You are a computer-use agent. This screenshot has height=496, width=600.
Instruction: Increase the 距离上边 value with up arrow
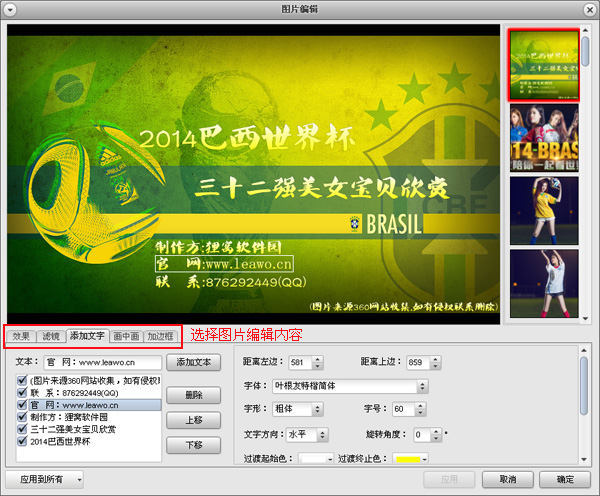pyautogui.click(x=435, y=359)
